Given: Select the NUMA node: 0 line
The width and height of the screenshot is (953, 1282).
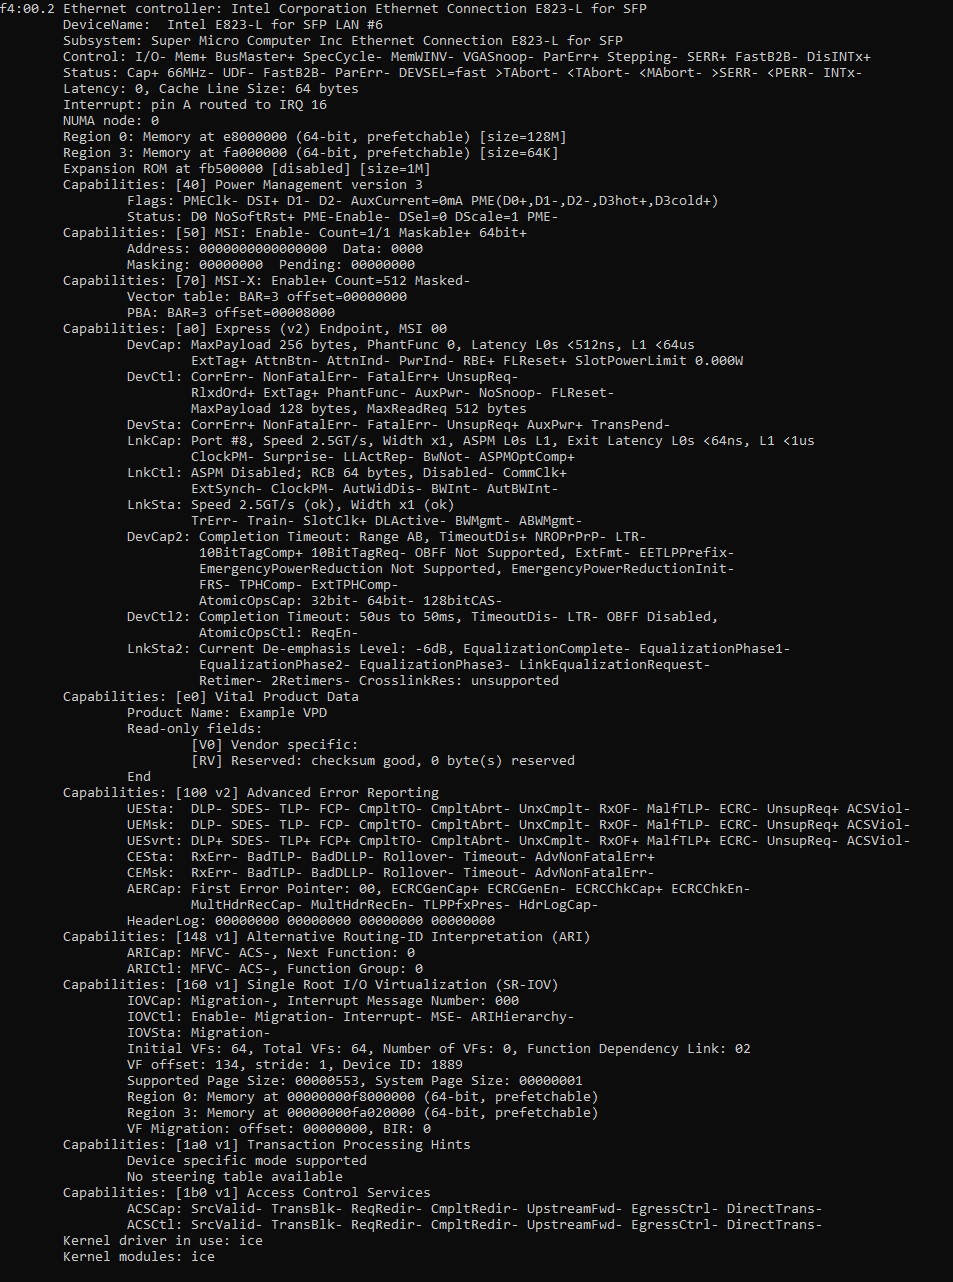Looking at the screenshot, I should click(x=110, y=120).
